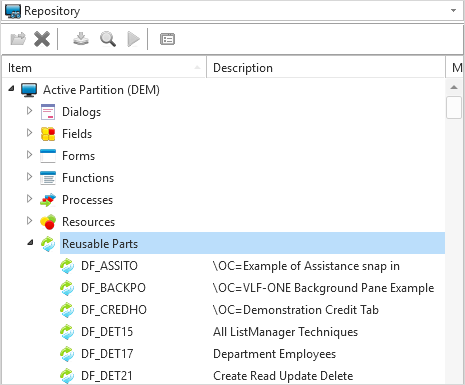The height and width of the screenshot is (385, 465).
Task: Collapse the Active Partition (DEM) node
Action: 11,89
